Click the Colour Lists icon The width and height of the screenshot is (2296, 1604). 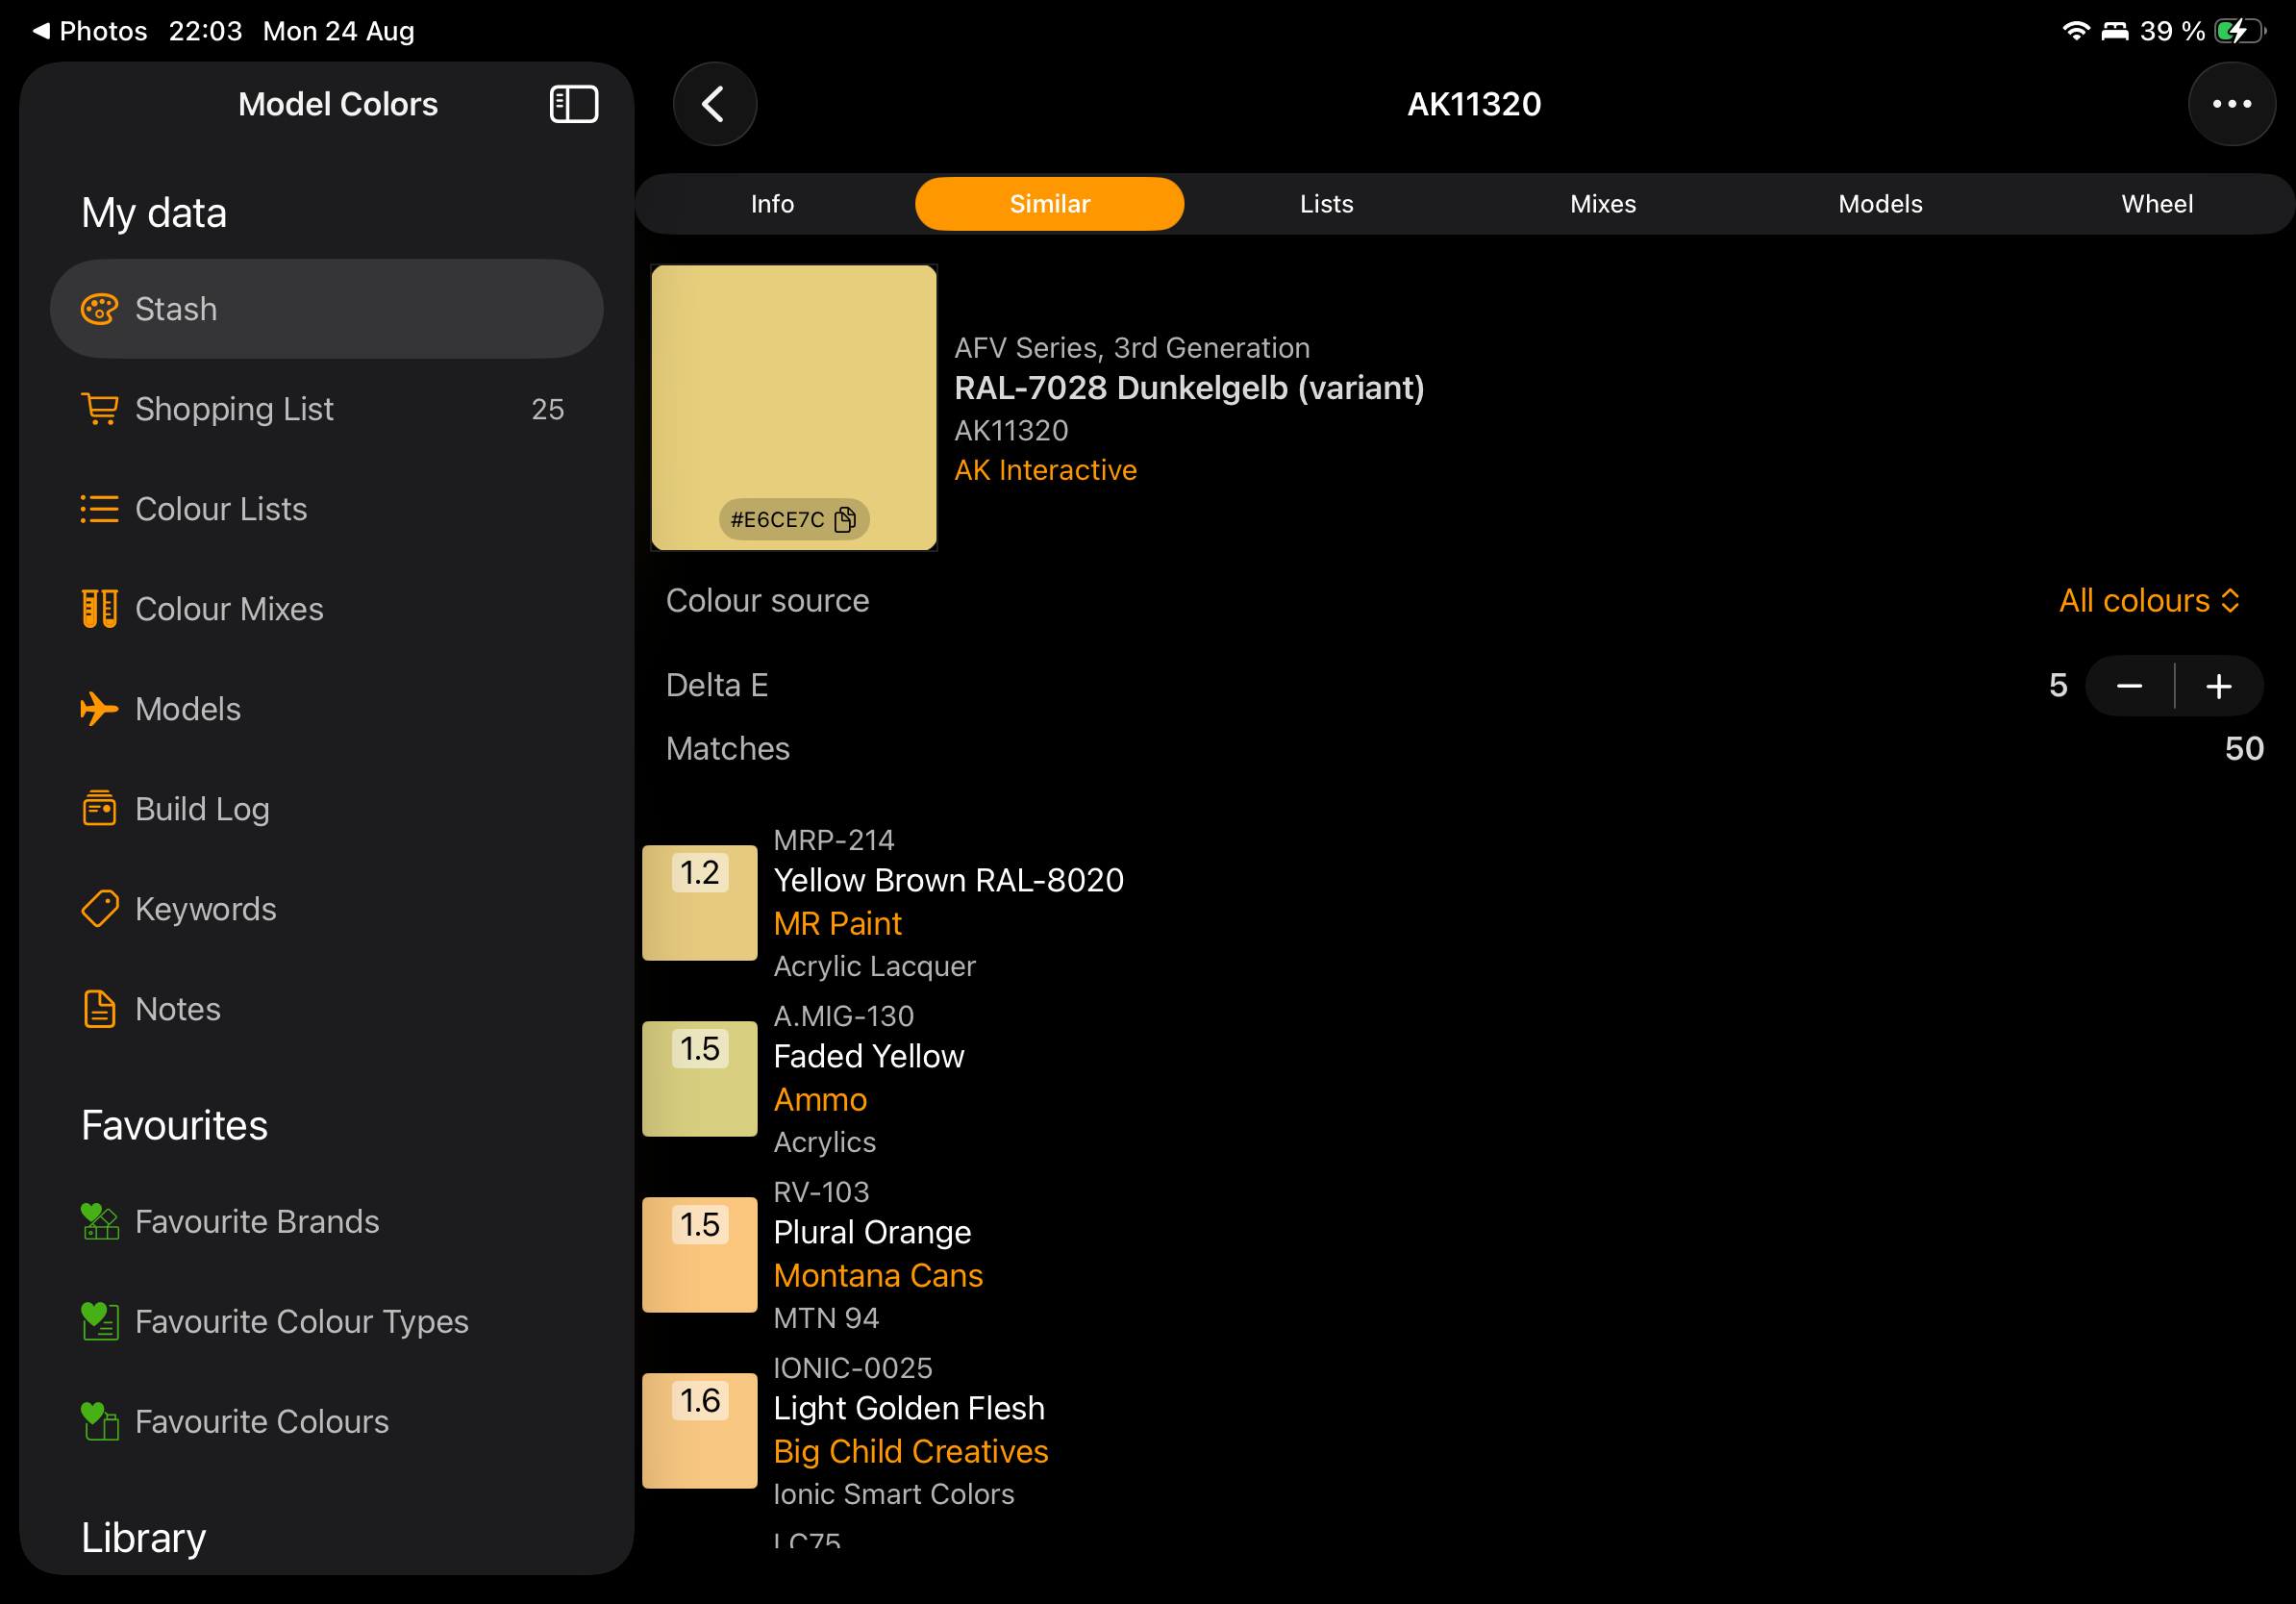coord(99,509)
